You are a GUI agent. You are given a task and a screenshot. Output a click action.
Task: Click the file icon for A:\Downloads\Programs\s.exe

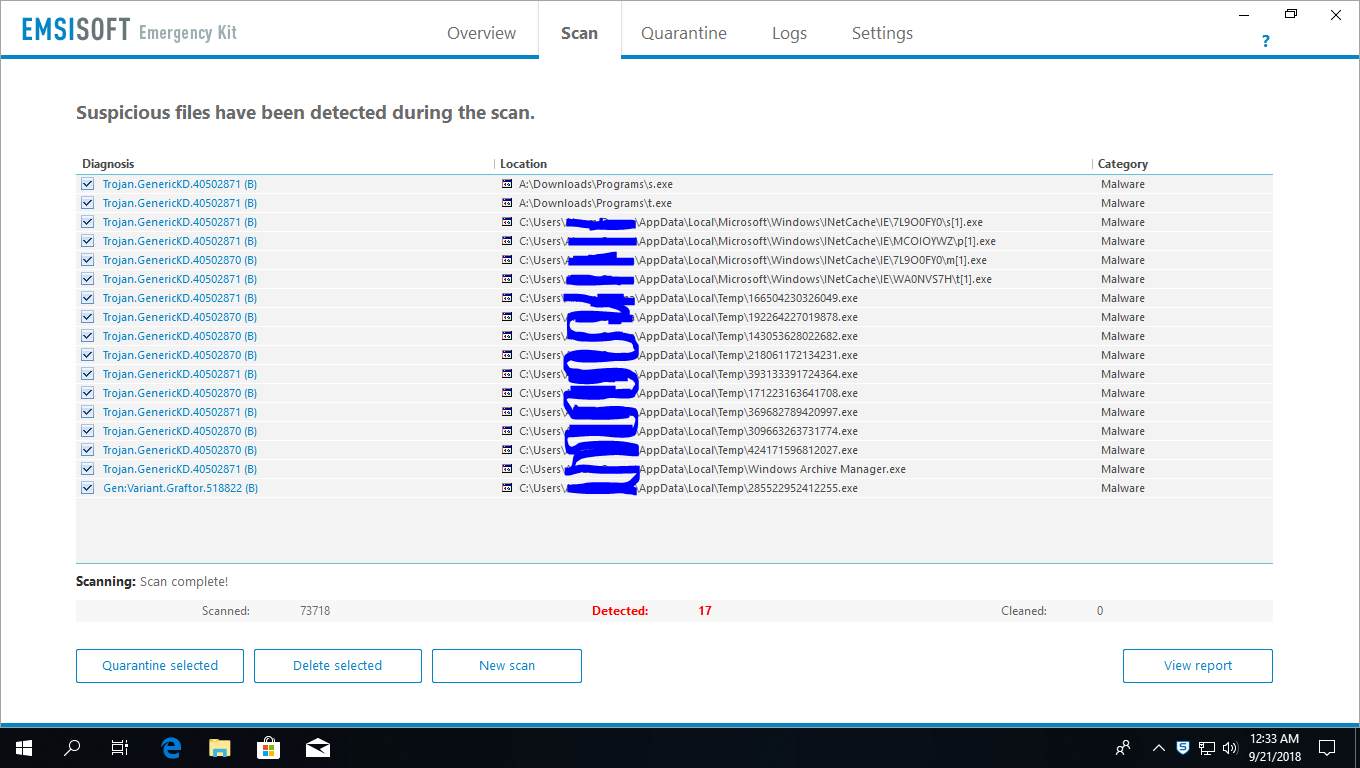coord(507,184)
